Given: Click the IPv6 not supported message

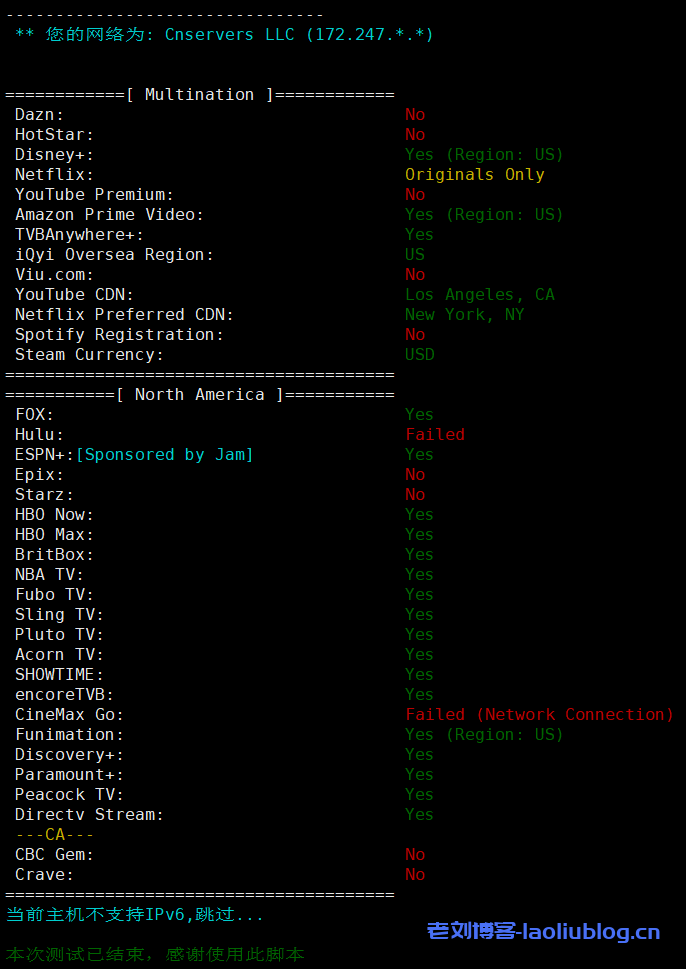Looking at the screenshot, I should [135, 915].
